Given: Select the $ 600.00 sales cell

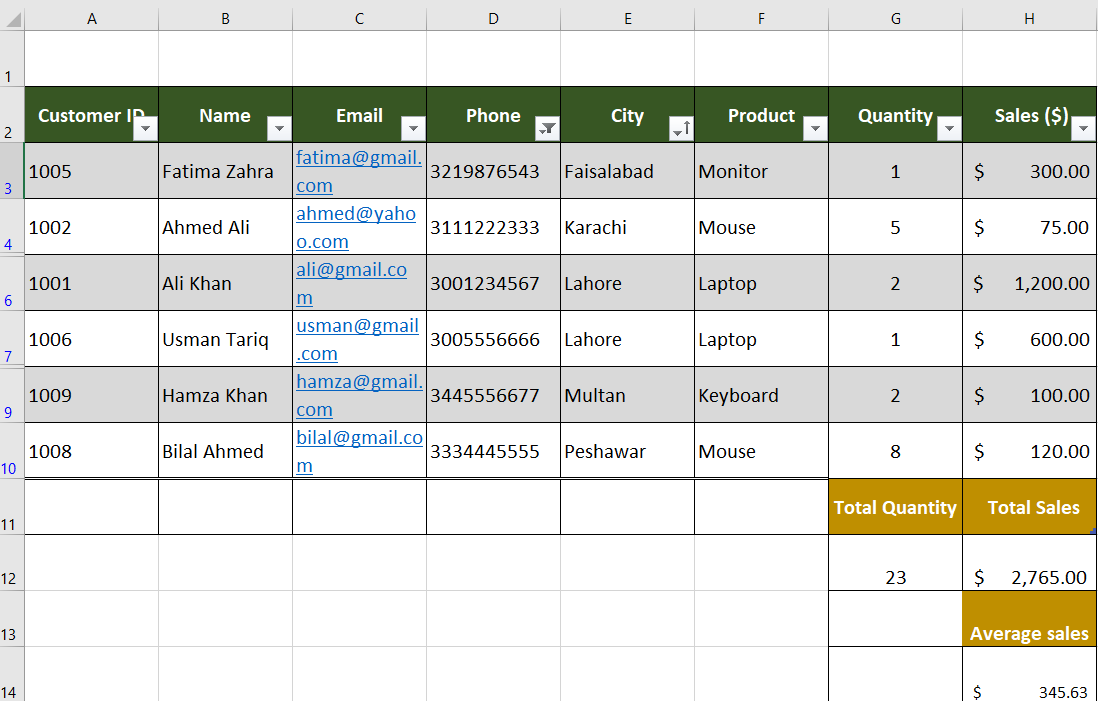Looking at the screenshot, I should pos(1029,339).
